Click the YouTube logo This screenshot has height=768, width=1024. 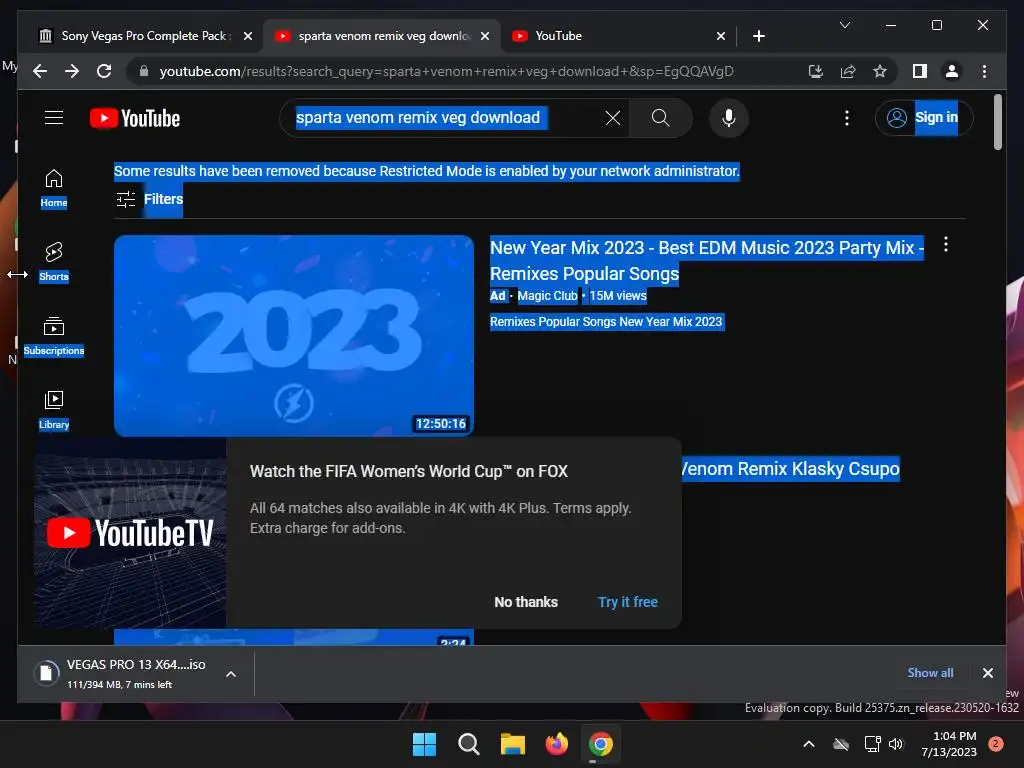click(135, 118)
